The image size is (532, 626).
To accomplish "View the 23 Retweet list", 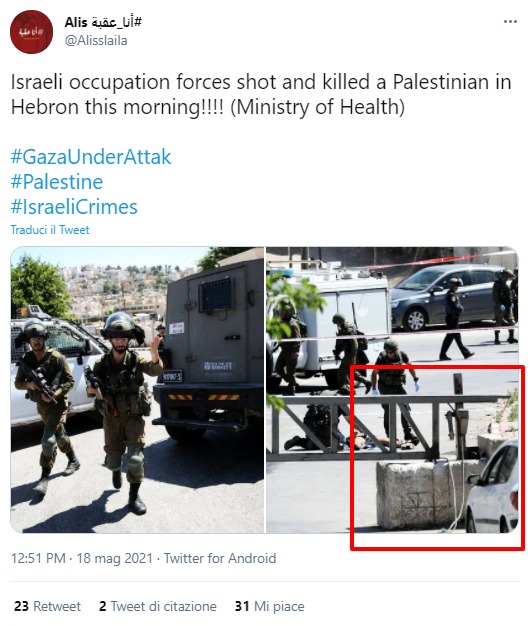I will [x=47, y=606].
